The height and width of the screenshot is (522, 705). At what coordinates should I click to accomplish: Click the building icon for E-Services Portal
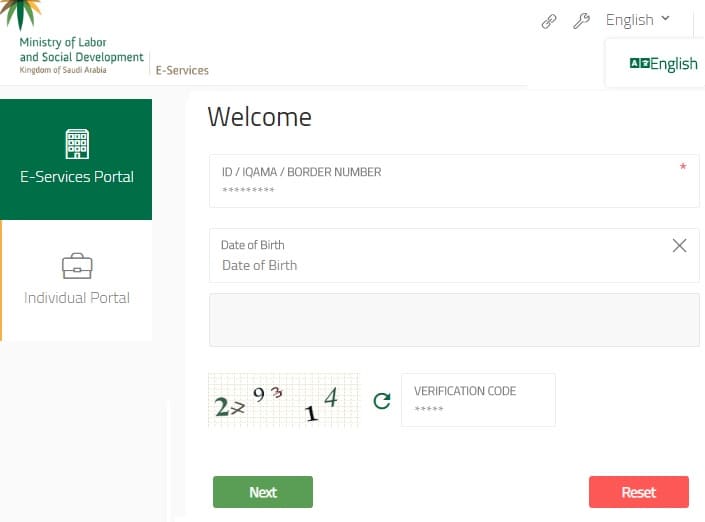[x=77, y=143]
